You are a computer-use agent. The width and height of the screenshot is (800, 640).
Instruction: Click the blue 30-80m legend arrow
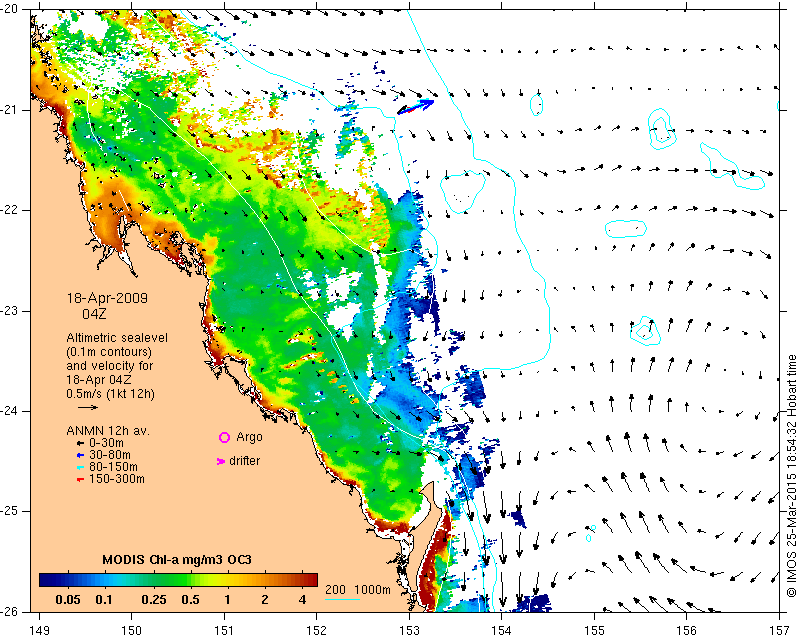tap(80, 455)
